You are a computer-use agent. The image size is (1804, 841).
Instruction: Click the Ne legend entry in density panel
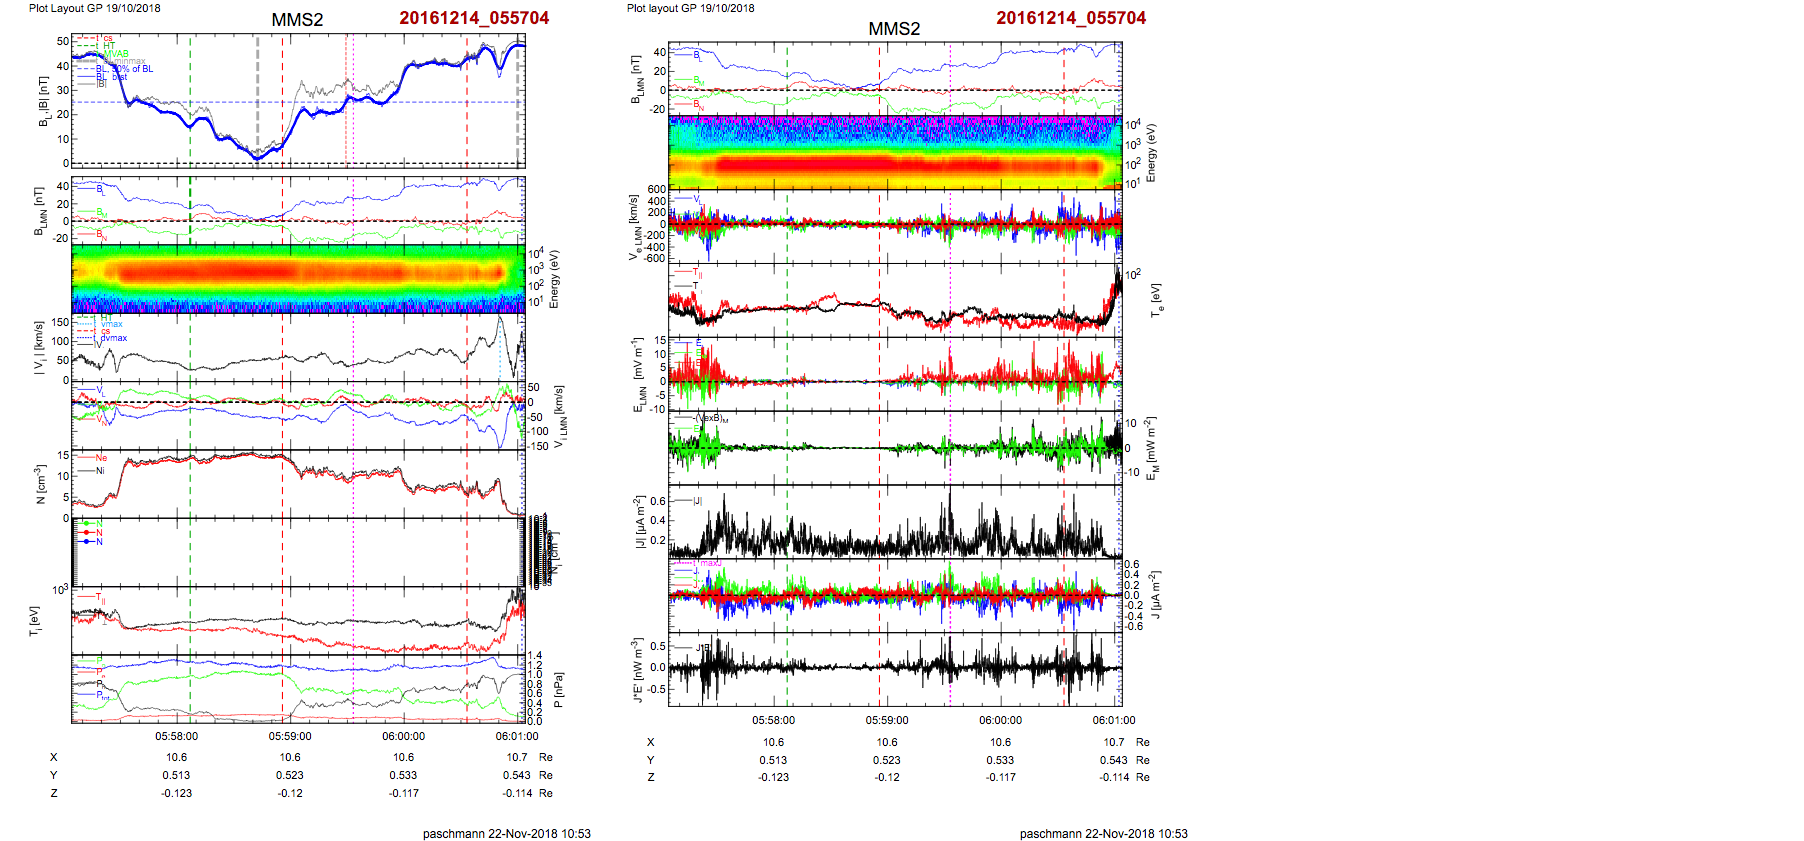pyautogui.click(x=100, y=458)
